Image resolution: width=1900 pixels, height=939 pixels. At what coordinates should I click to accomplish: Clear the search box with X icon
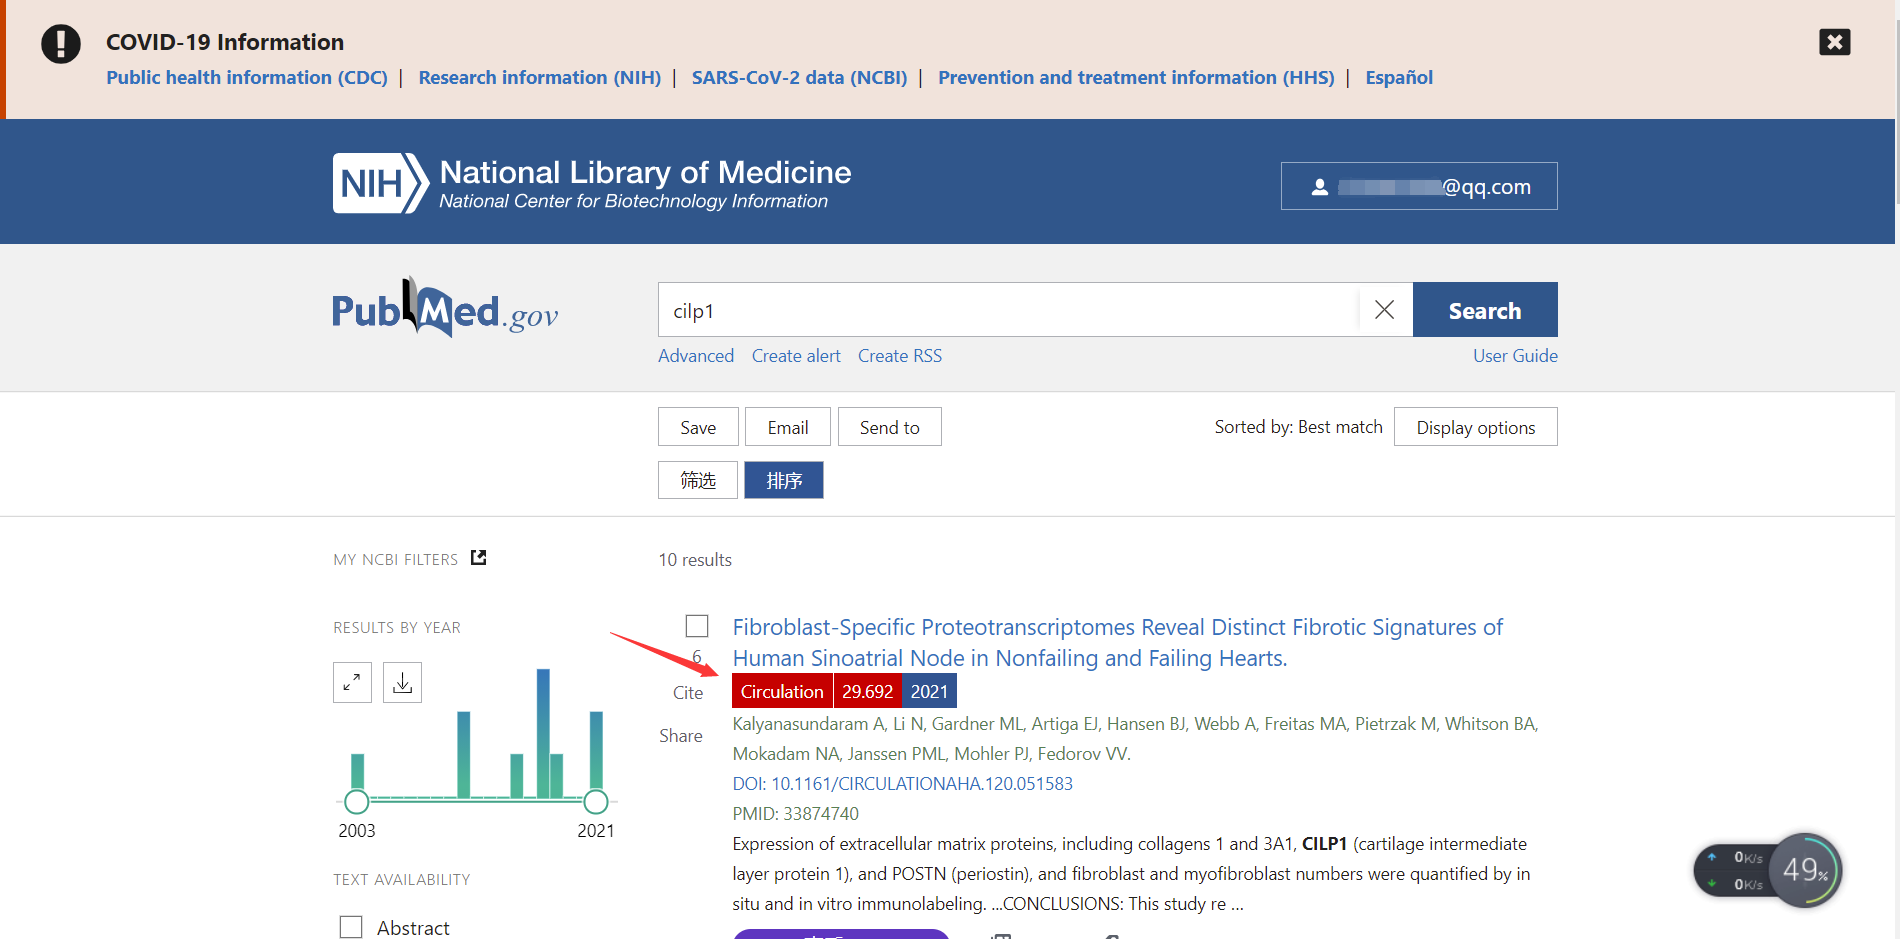pyautogui.click(x=1384, y=310)
